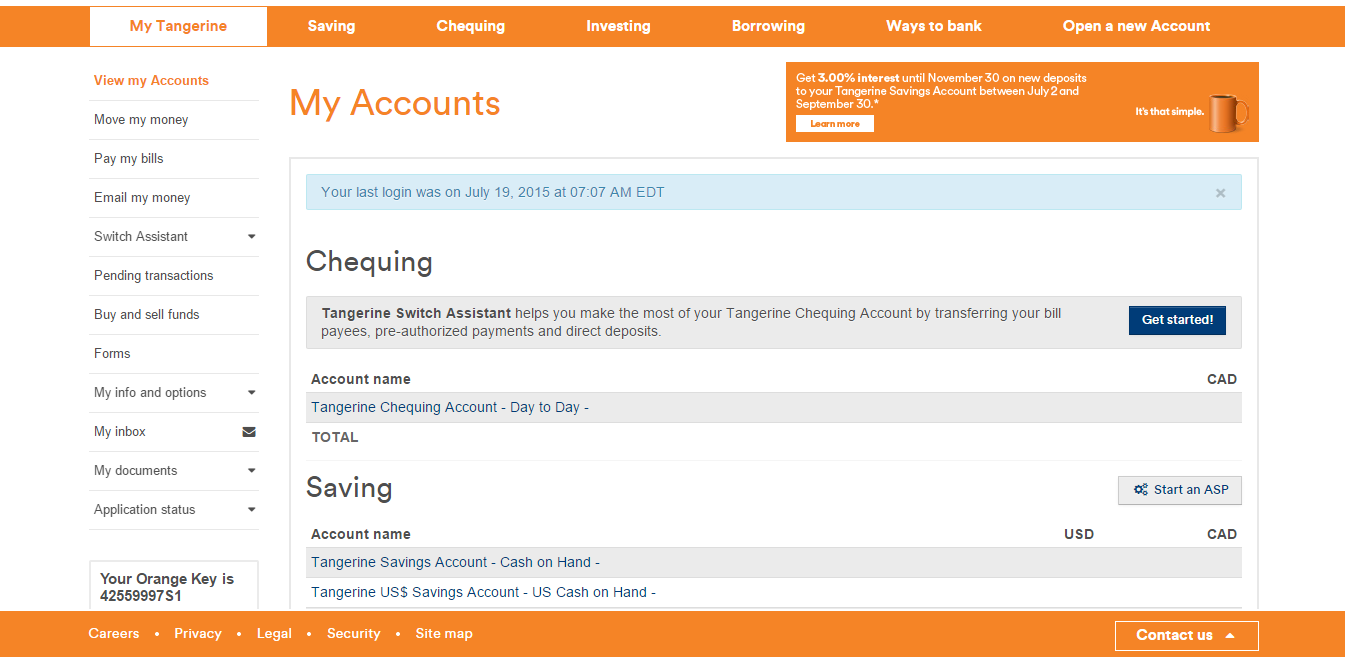Open Move my money page
The image size is (1345, 657).
pyautogui.click(x=141, y=120)
